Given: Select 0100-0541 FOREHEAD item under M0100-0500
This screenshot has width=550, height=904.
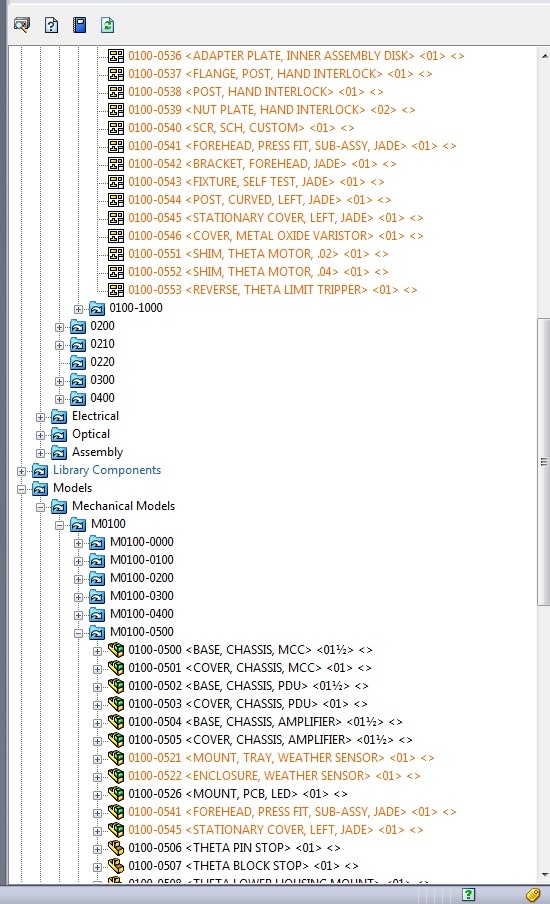Looking at the screenshot, I should (x=292, y=812).
